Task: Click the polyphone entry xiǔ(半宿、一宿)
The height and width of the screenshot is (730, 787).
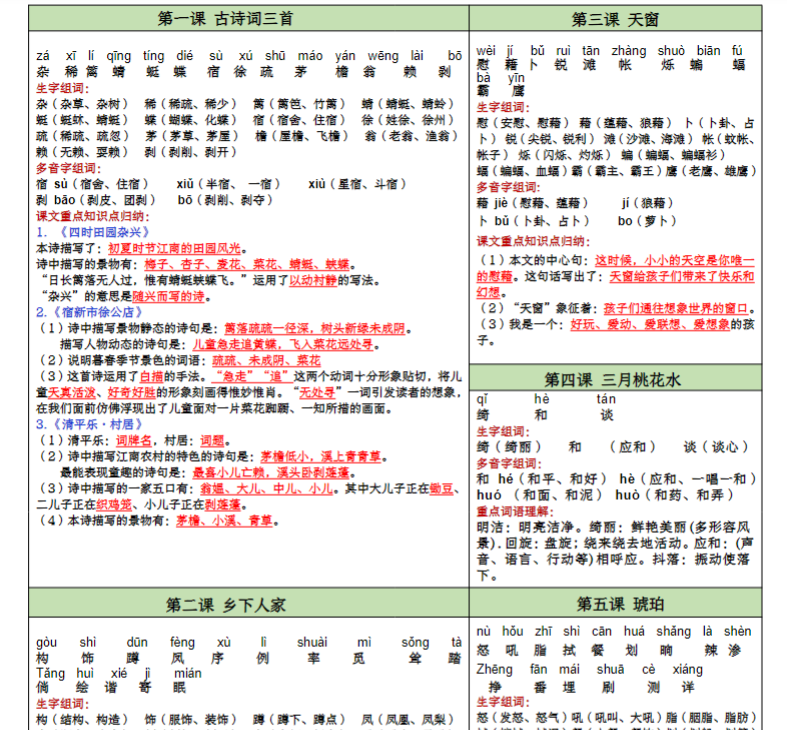Action: pos(228,184)
